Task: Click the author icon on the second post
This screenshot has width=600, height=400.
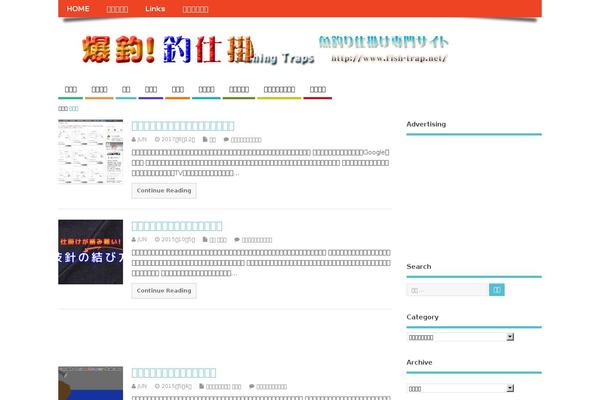Action: (x=134, y=240)
